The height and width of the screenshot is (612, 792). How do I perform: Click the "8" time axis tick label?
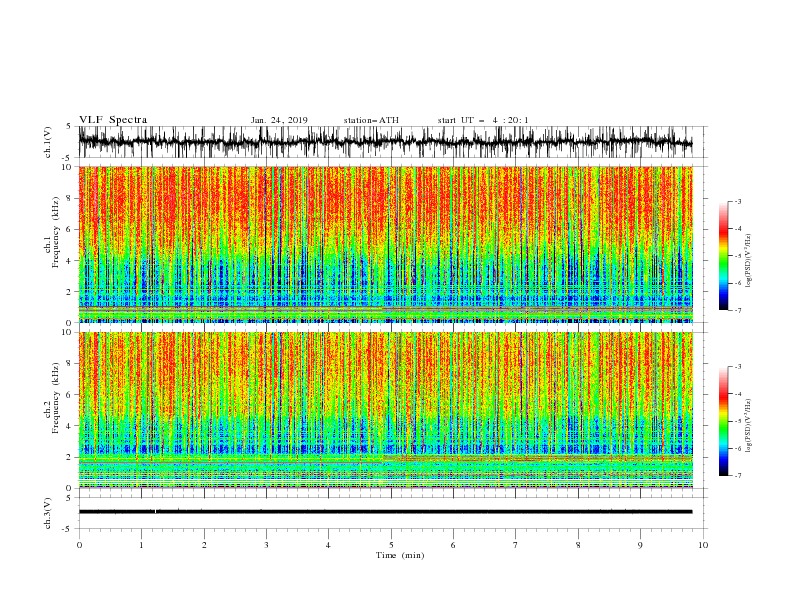[578, 545]
